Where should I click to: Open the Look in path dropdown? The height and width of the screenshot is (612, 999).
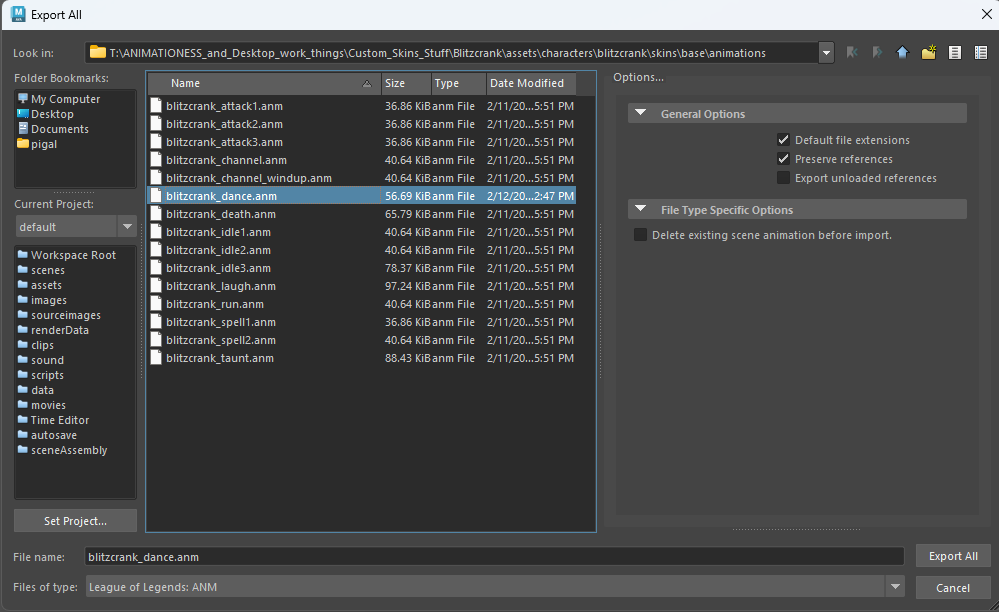(825, 53)
